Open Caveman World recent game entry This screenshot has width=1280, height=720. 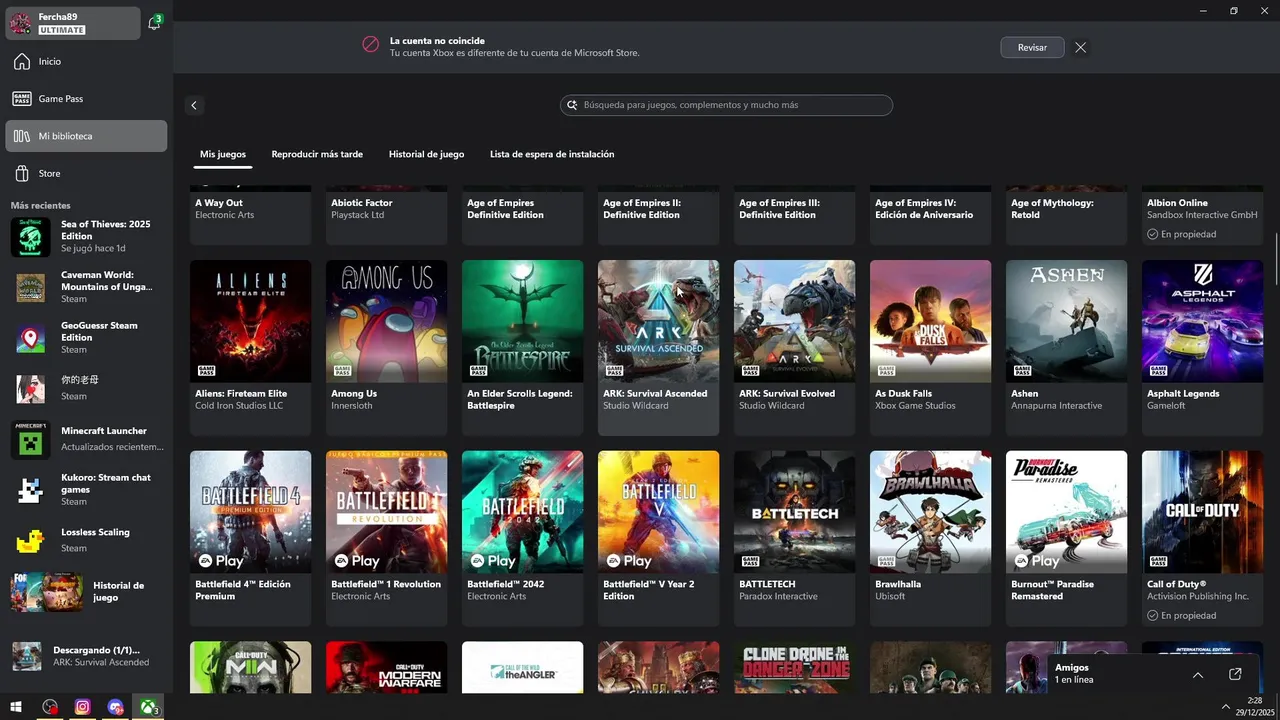[x=86, y=287]
